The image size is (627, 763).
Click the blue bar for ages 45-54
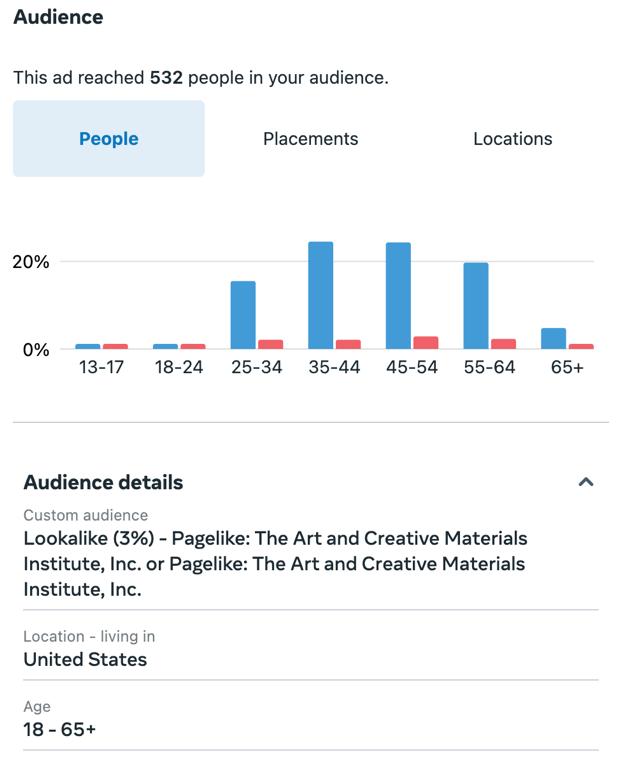(x=398, y=295)
